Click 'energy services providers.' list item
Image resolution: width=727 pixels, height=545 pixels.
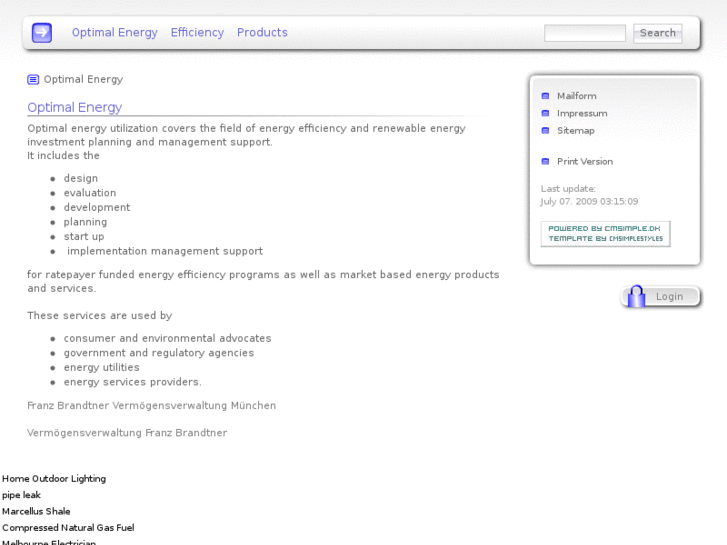[133, 382]
